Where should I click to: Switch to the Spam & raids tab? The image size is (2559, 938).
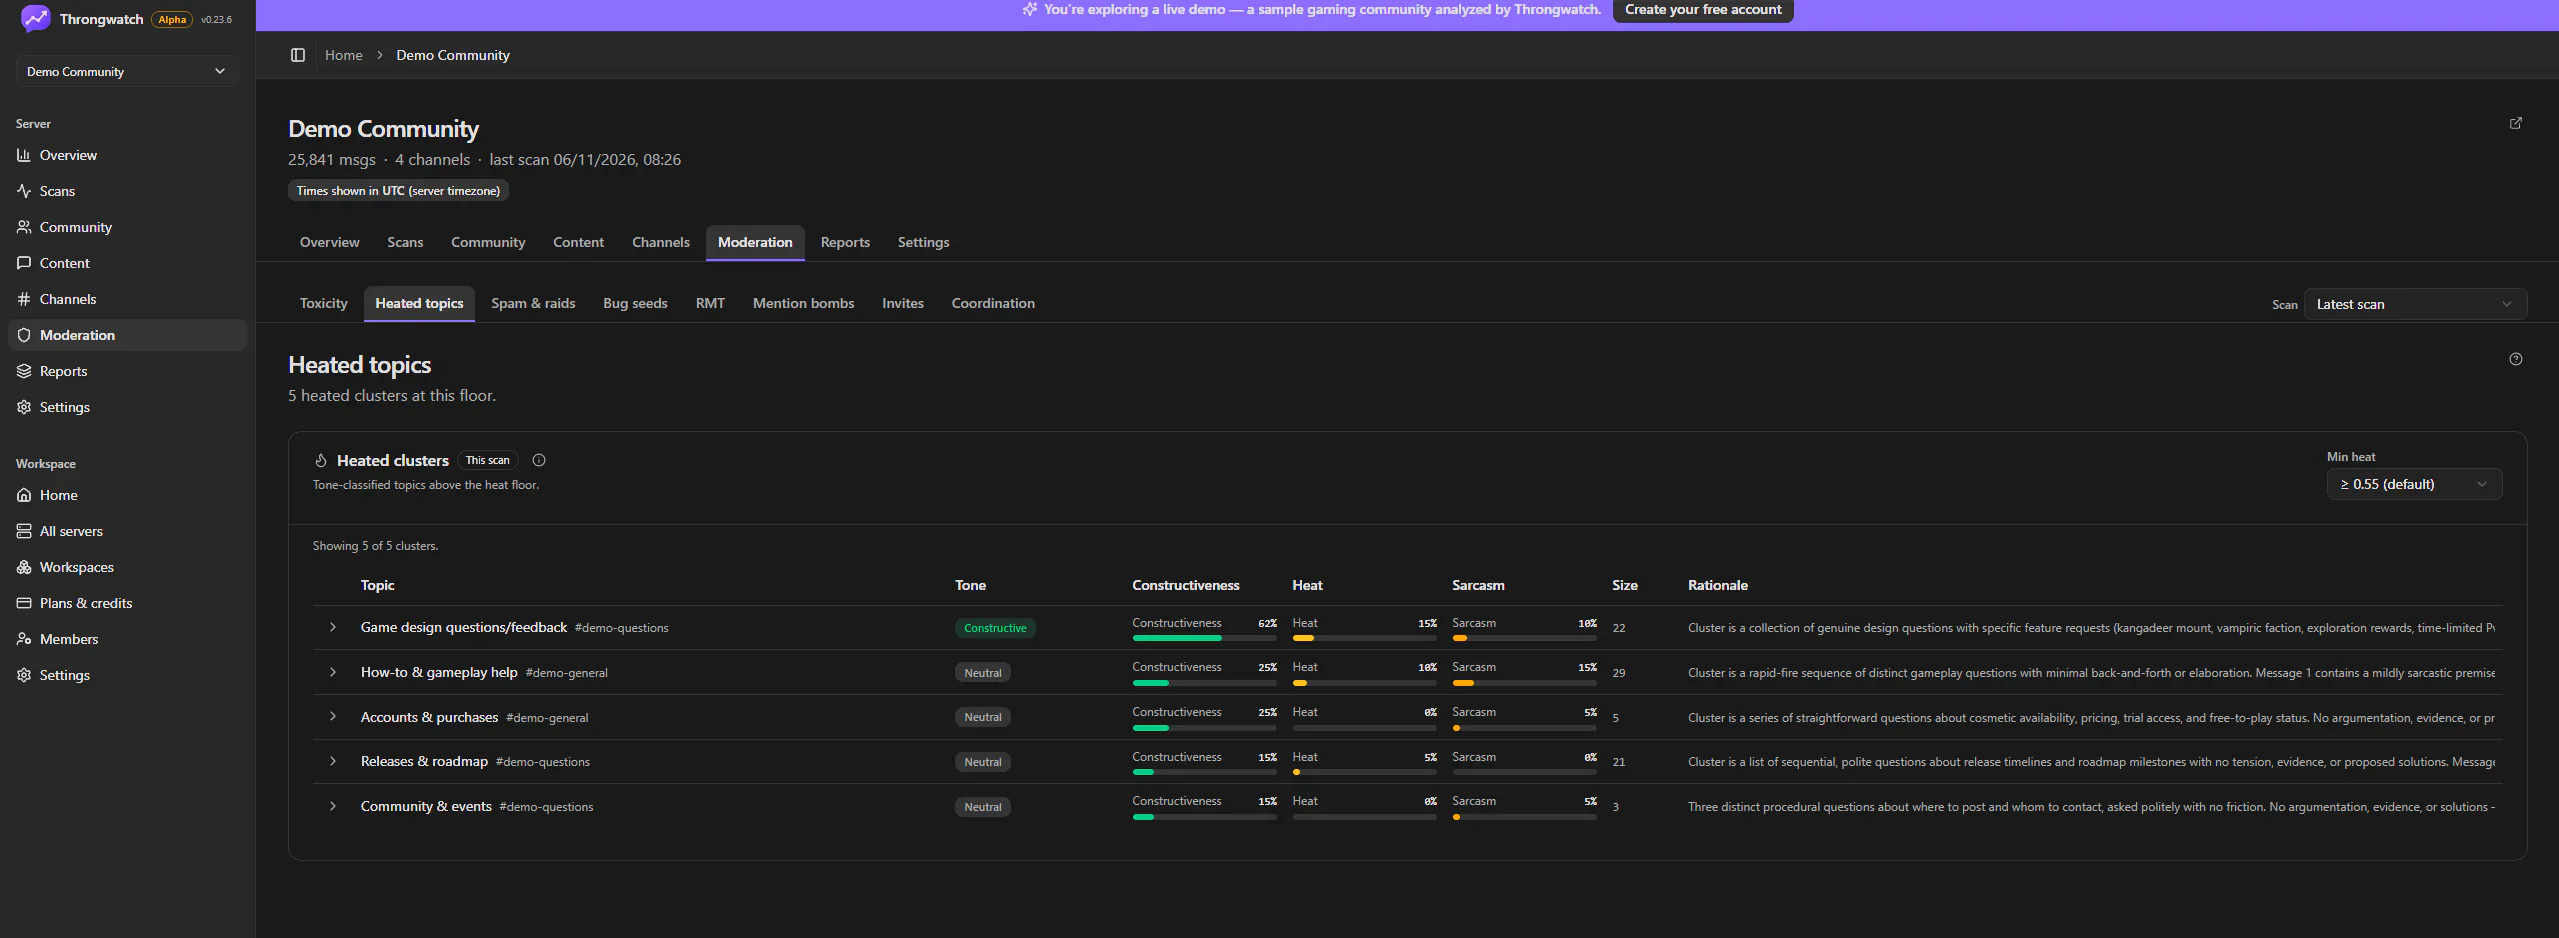pos(533,303)
